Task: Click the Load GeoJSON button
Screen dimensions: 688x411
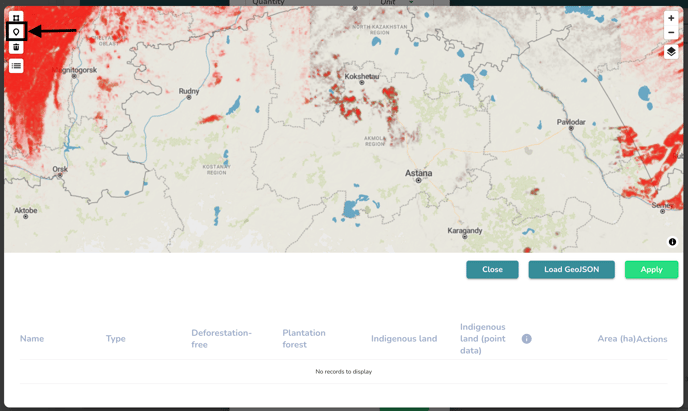Action: coord(571,269)
